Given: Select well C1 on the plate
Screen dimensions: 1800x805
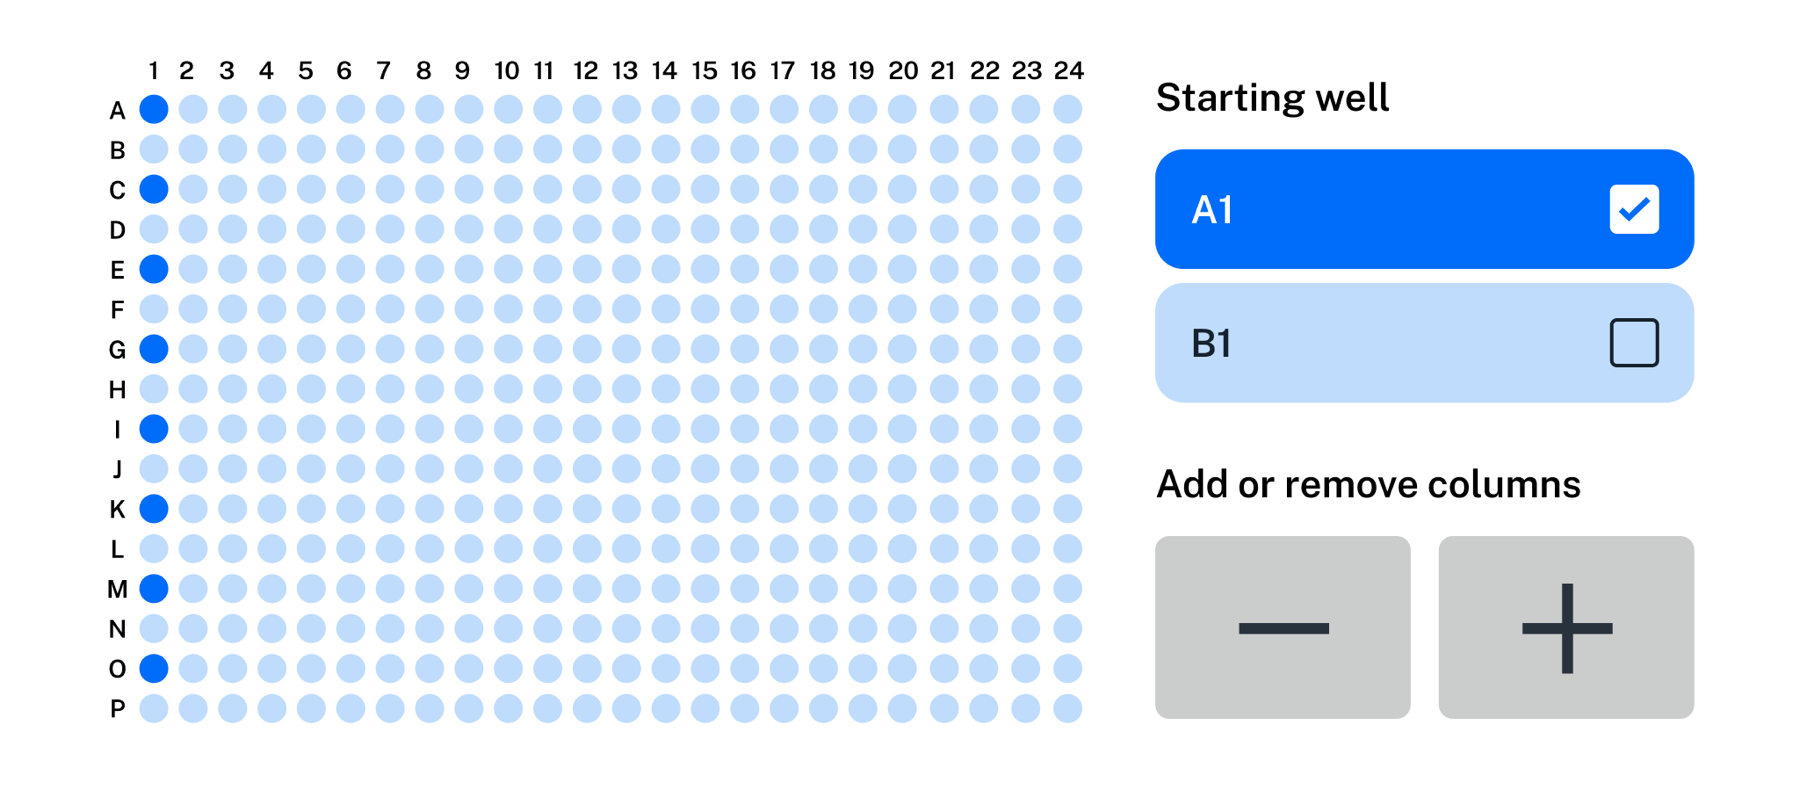Looking at the screenshot, I should coord(153,189).
